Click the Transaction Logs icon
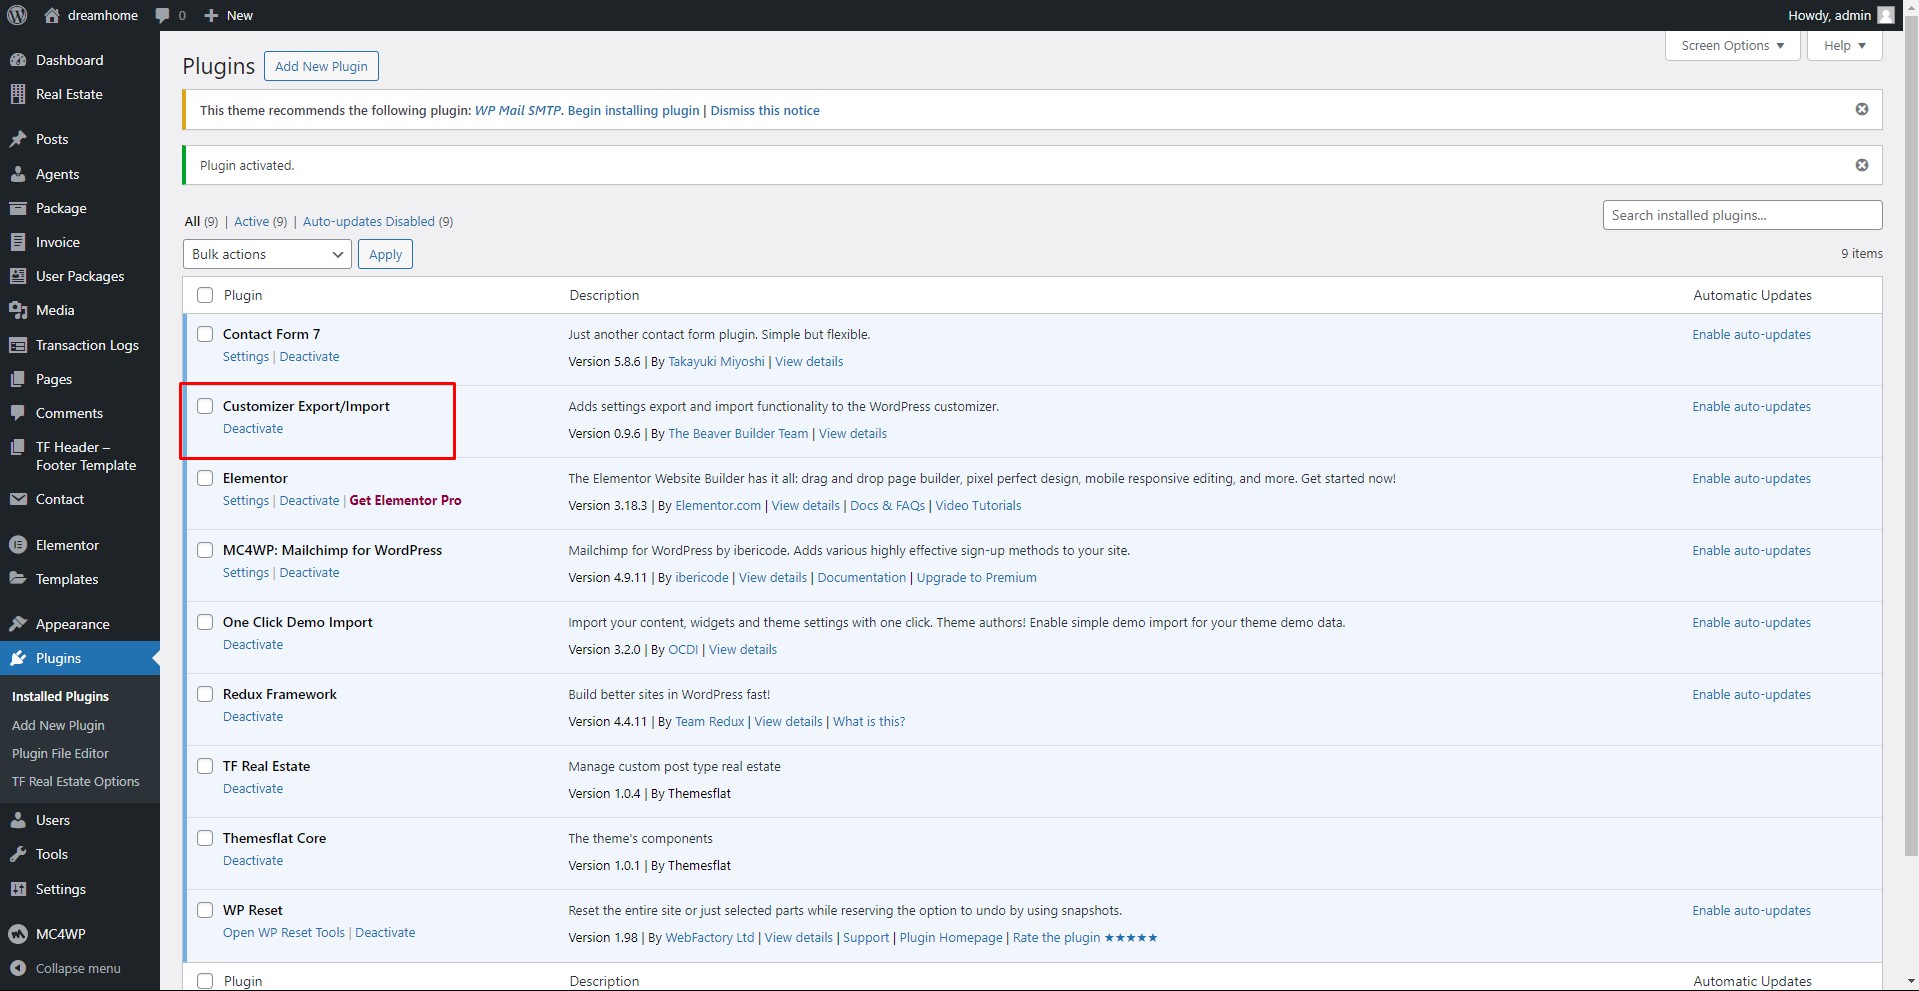The width and height of the screenshot is (1919, 991). point(18,345)
